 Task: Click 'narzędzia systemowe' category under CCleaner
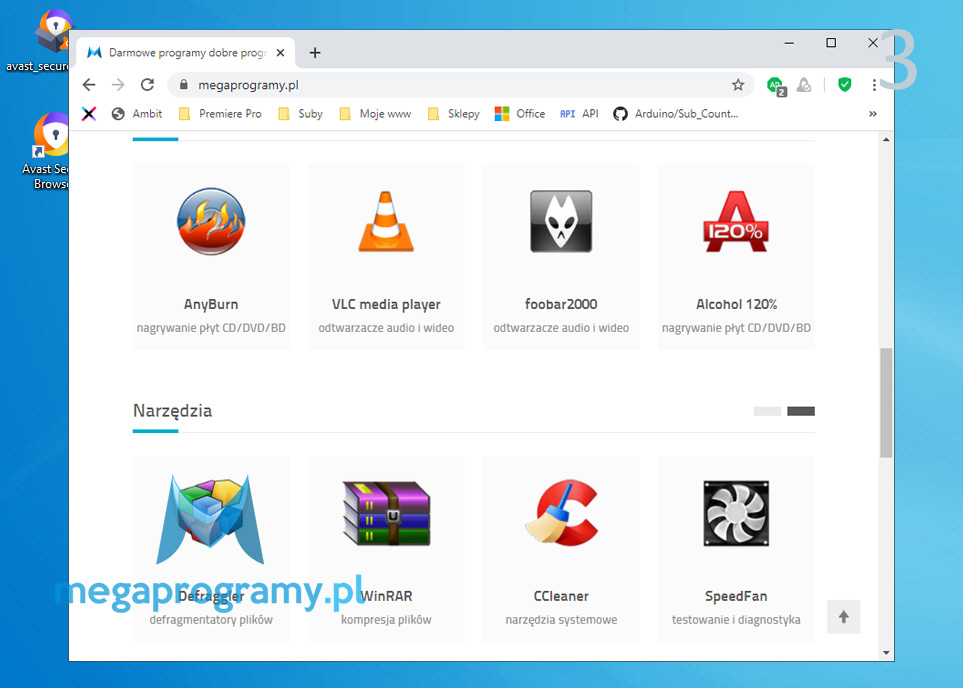click(x=561, y=620)
